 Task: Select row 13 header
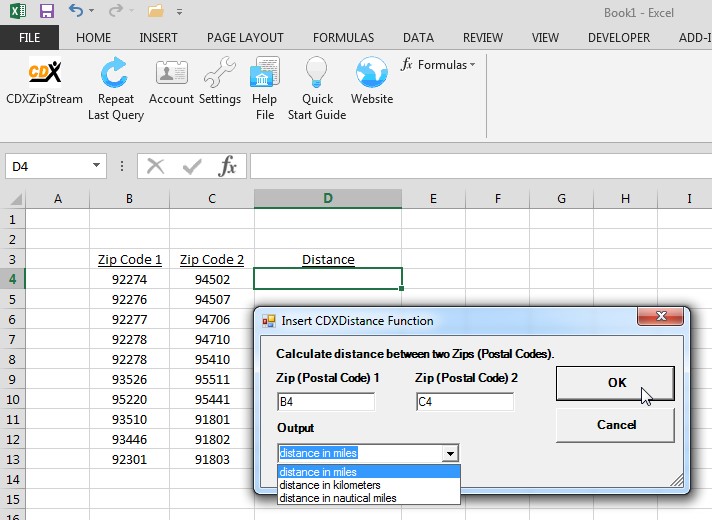coord(12,459)
